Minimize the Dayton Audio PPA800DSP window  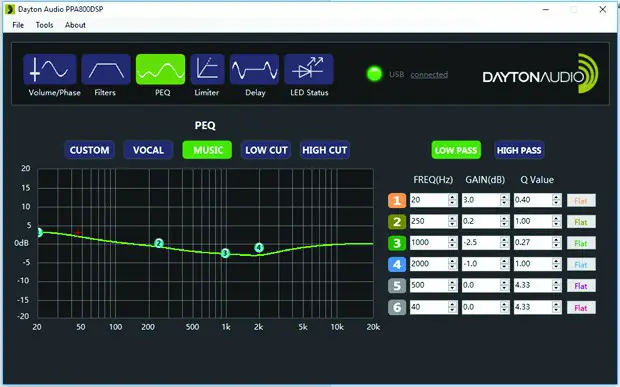click(x=546, y=9)
